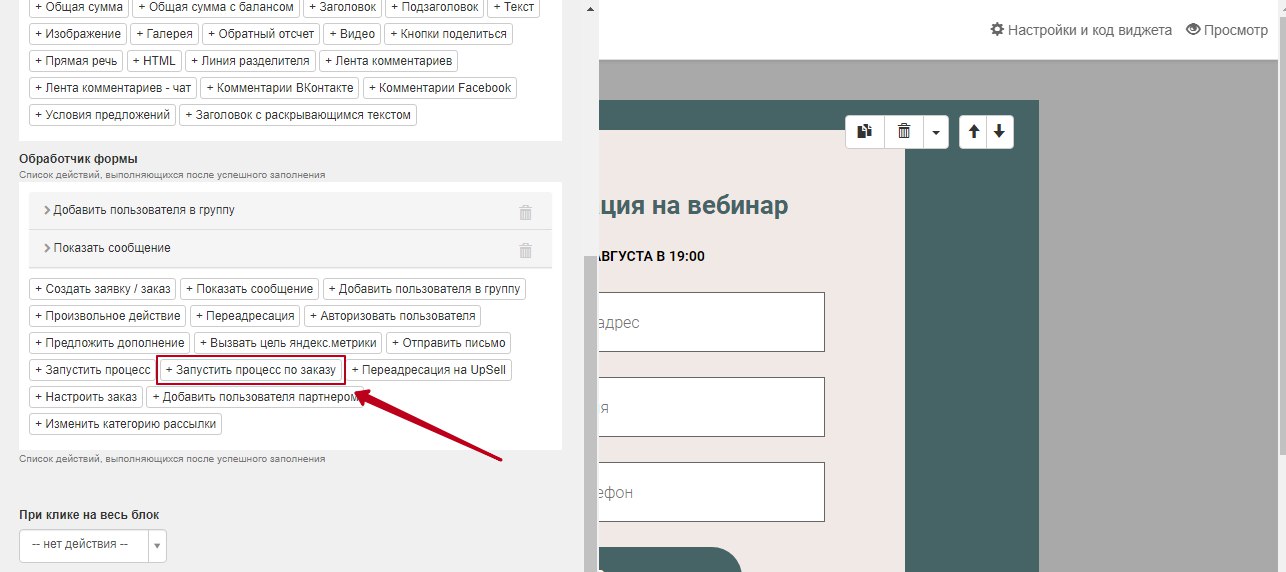Insert '+ HTML' element

pyautogui.click(x=154, y=61)
